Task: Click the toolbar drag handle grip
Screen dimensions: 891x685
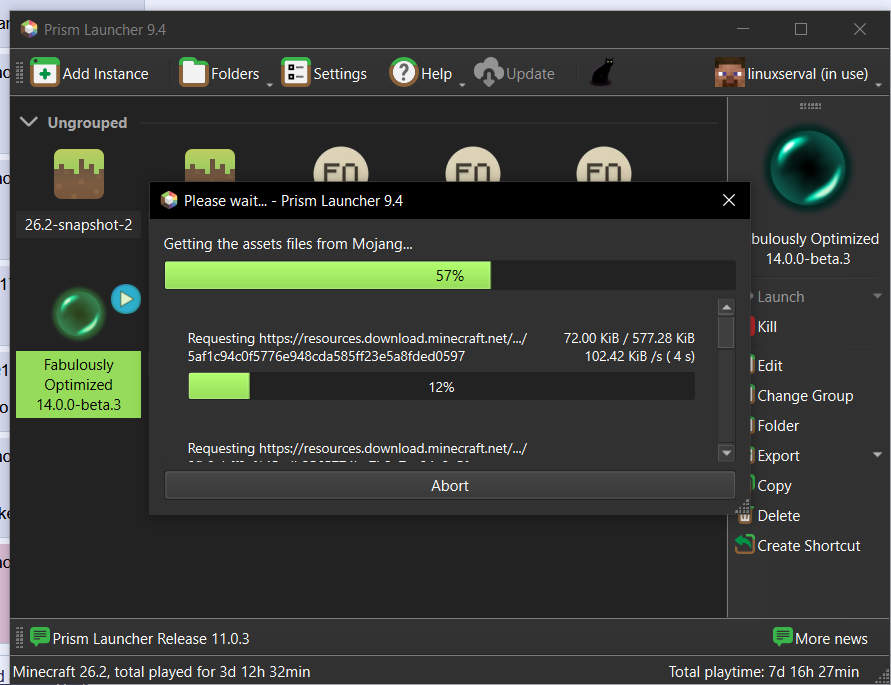Action: tap(19, 73)
